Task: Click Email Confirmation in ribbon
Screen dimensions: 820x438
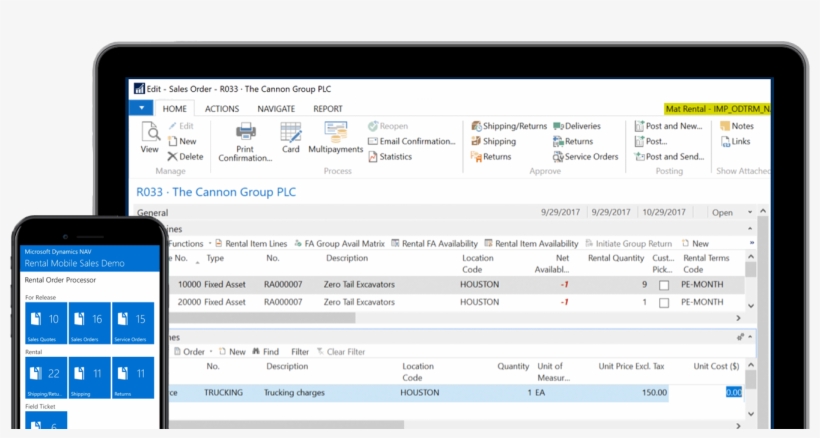Action: [412, 141]
